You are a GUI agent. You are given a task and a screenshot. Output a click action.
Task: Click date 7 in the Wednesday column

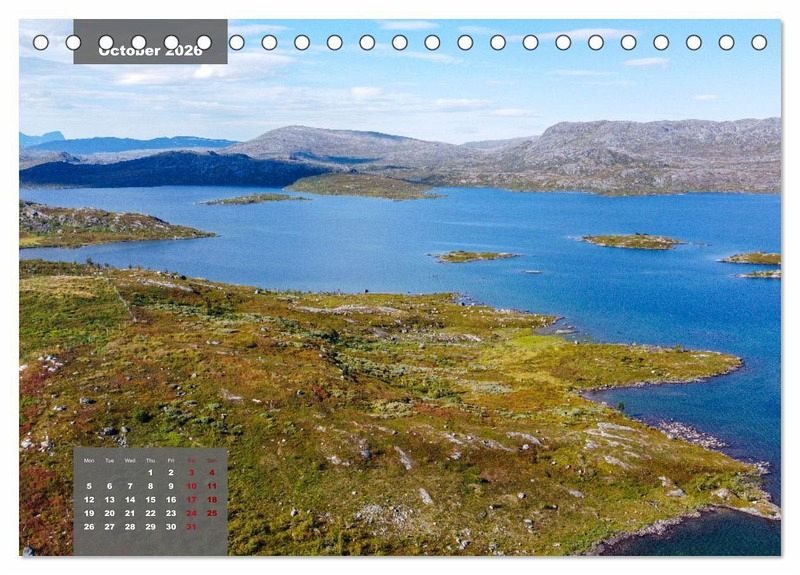[130, 486]
